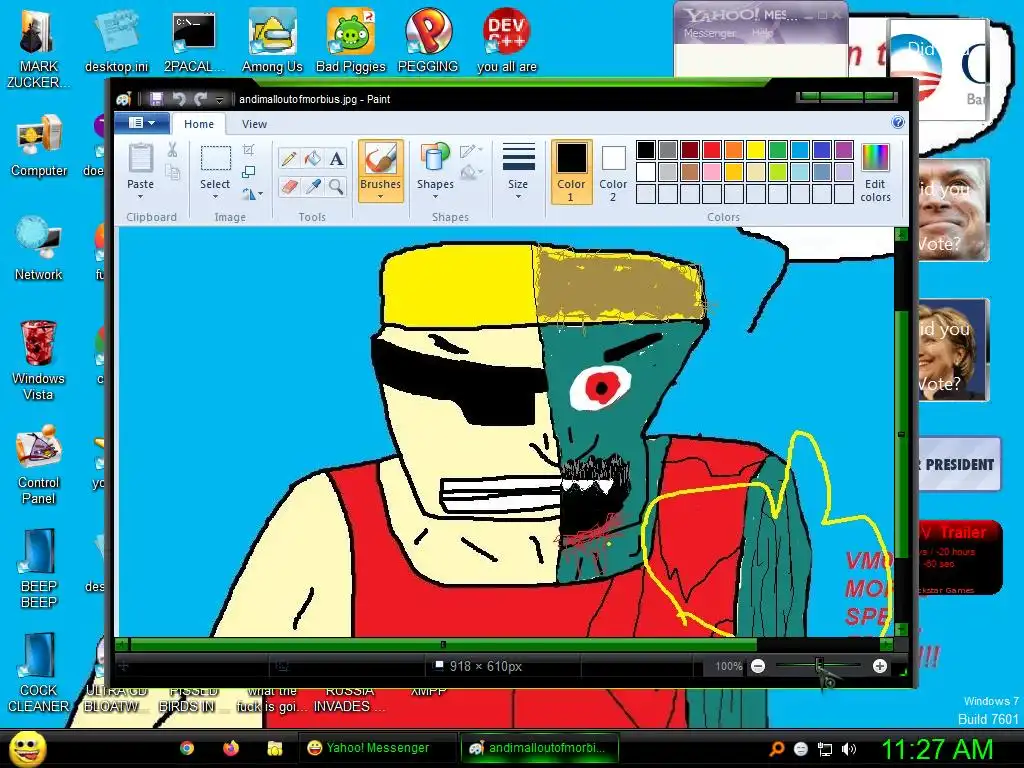Select Color 2 as active color
Screen dimensions: 1024x768
click(x=613, y=172)
